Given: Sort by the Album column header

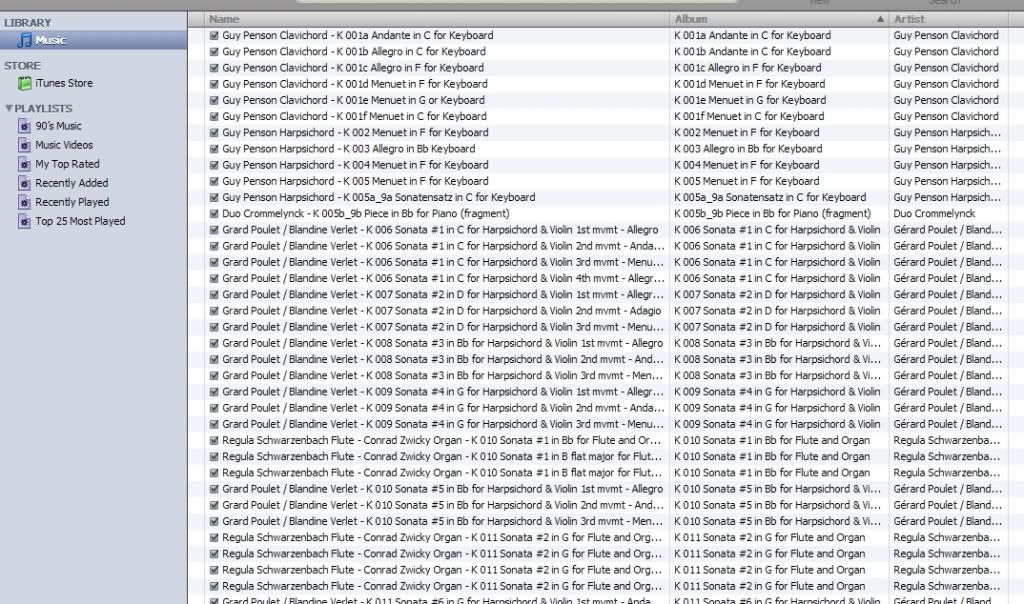Looking at the screenshot, I should [778, 19].
